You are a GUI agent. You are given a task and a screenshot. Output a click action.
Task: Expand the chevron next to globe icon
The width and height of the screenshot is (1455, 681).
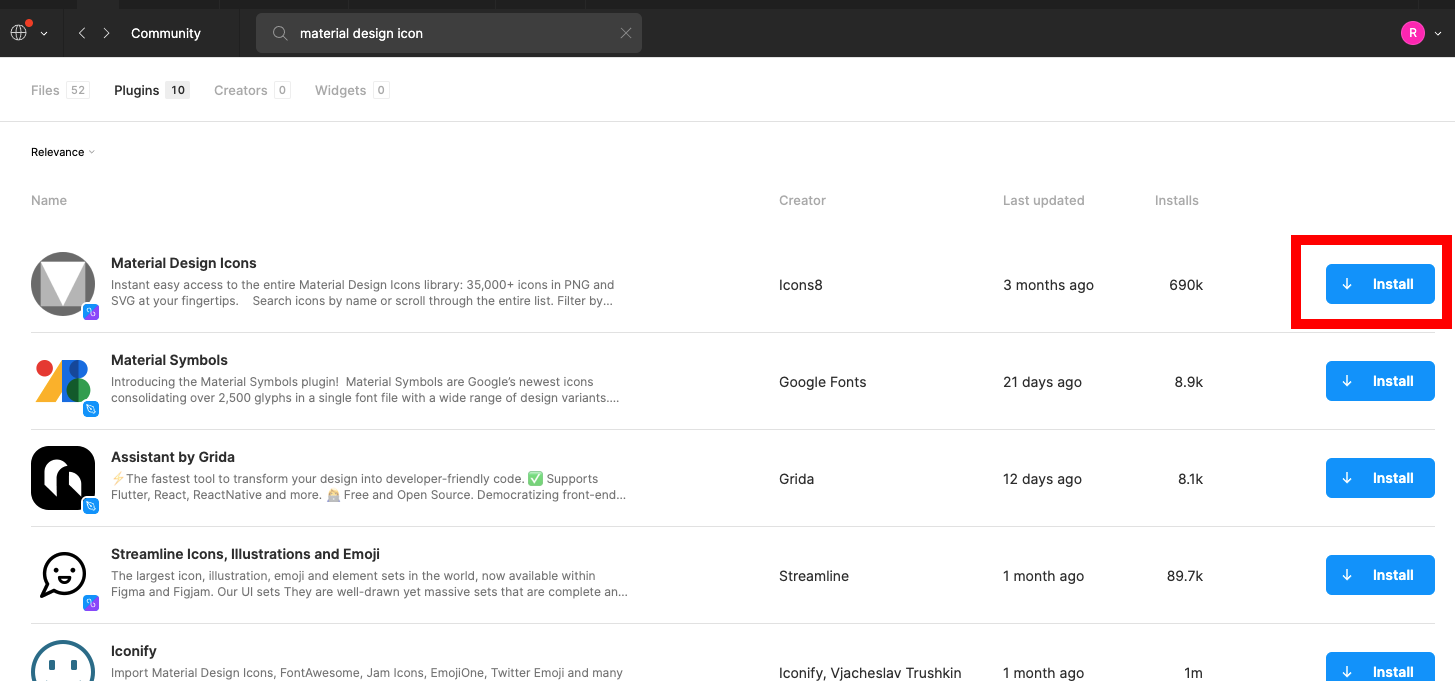click(44, 34)
